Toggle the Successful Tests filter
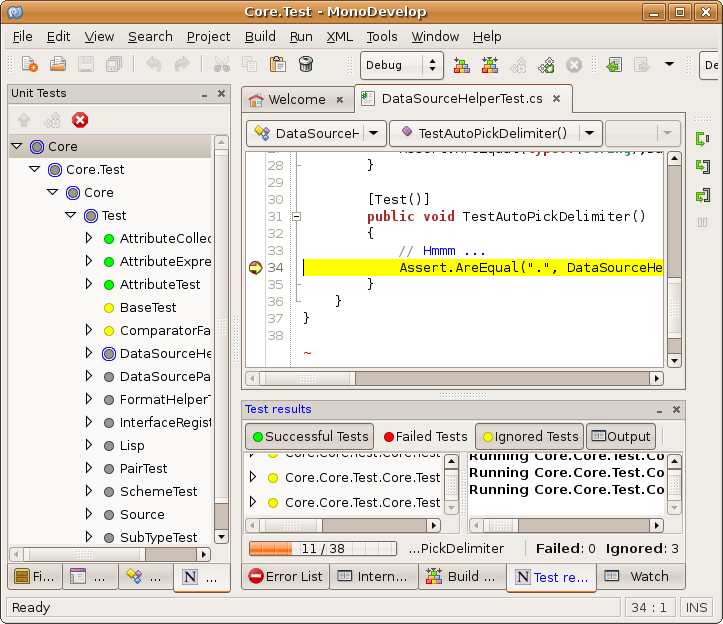Image resolution: width=723 pixels, height=624 pixels. (x=309, y=436)
